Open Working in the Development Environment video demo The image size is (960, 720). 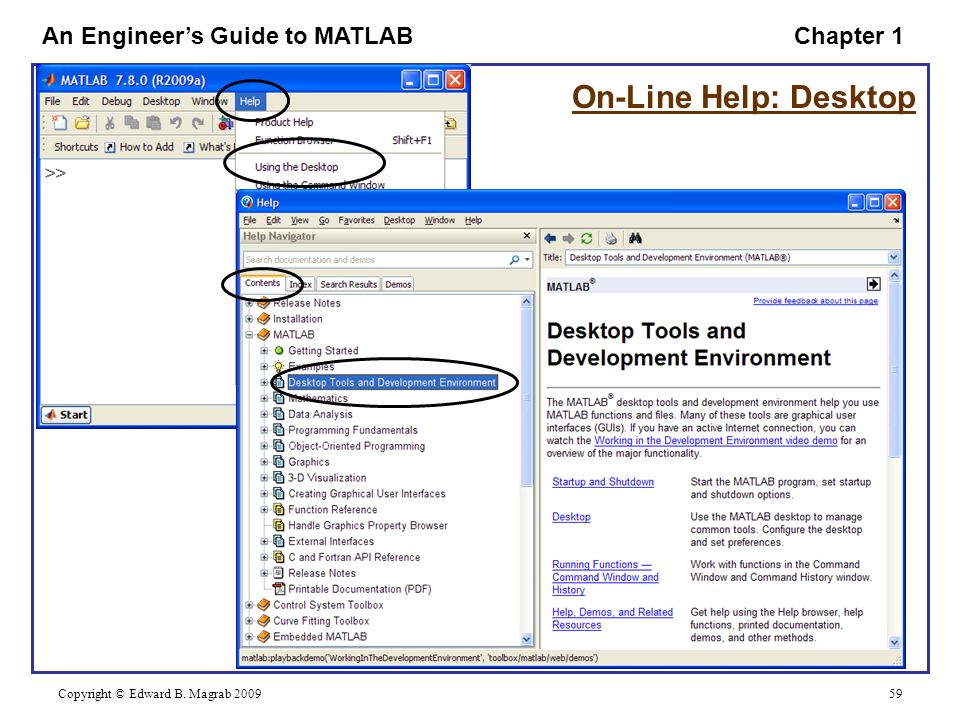pyautogui.click(x=716, y=440)
